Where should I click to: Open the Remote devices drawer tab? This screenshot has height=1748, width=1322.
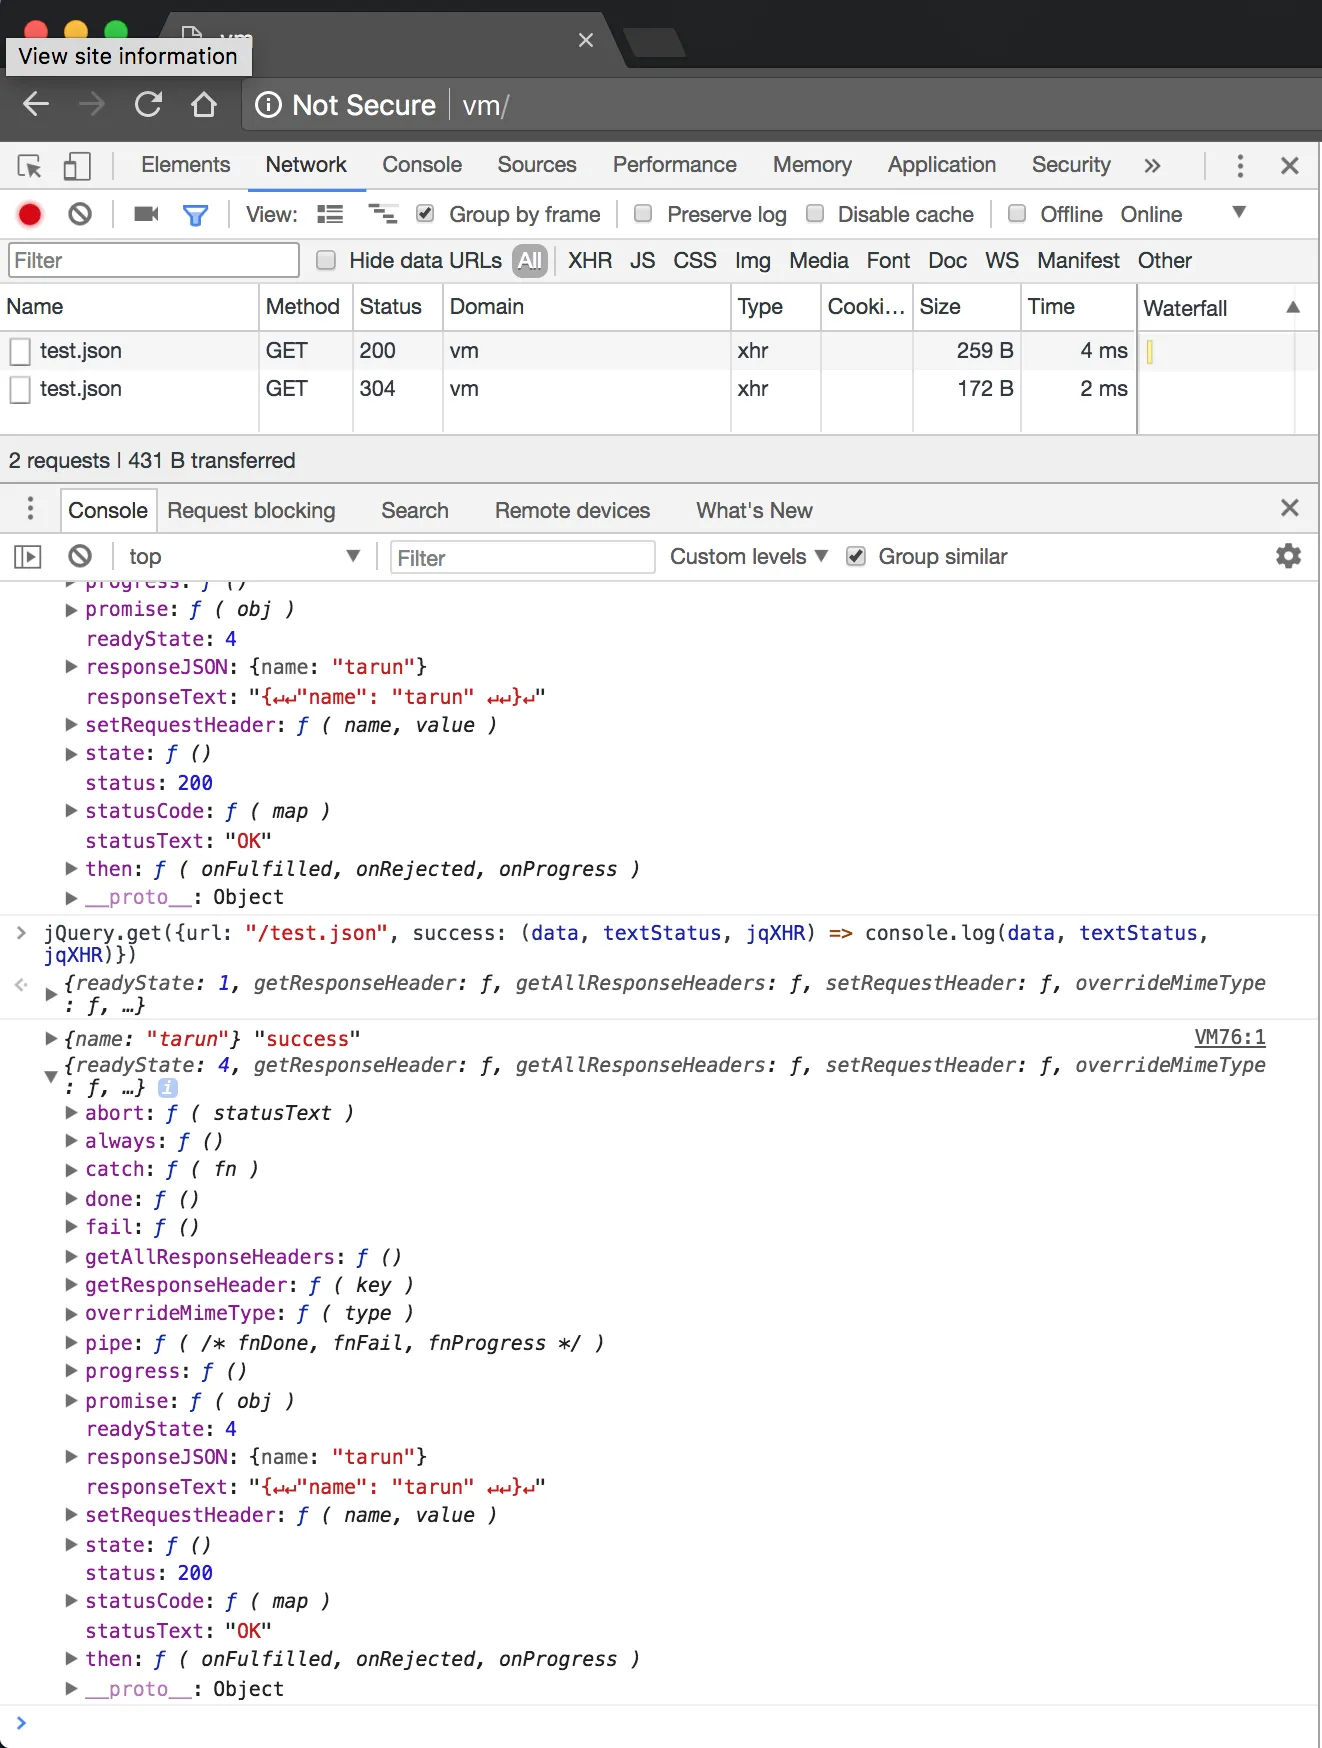point(572,510)
